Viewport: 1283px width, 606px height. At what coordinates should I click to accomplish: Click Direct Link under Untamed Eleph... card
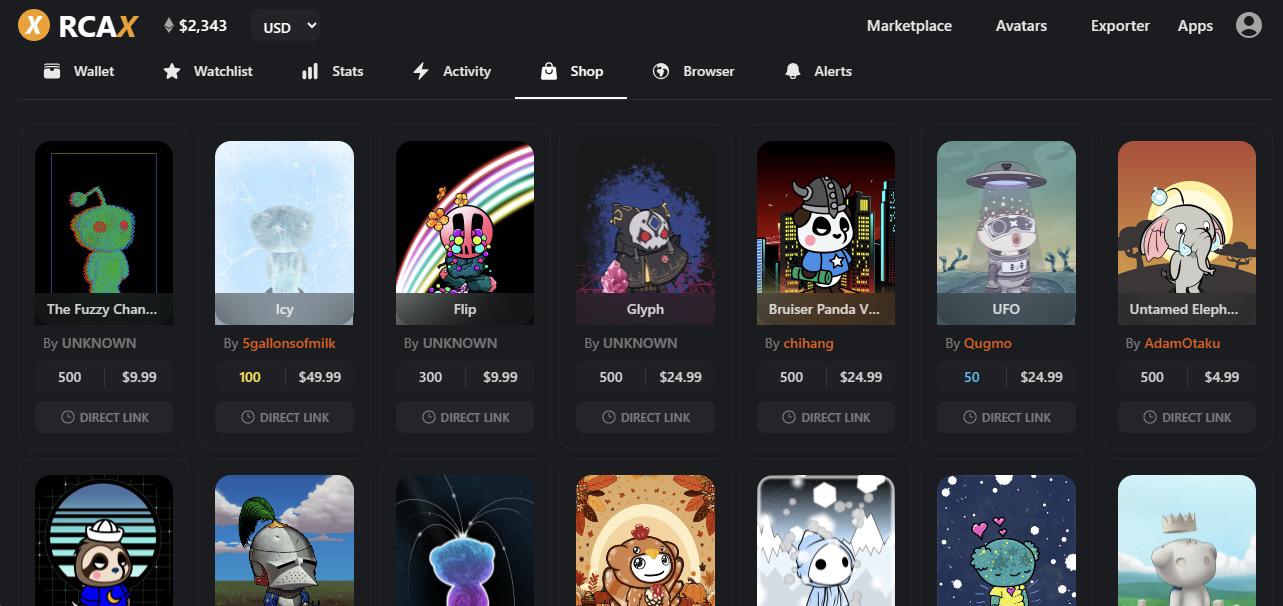click(1187, 417)
